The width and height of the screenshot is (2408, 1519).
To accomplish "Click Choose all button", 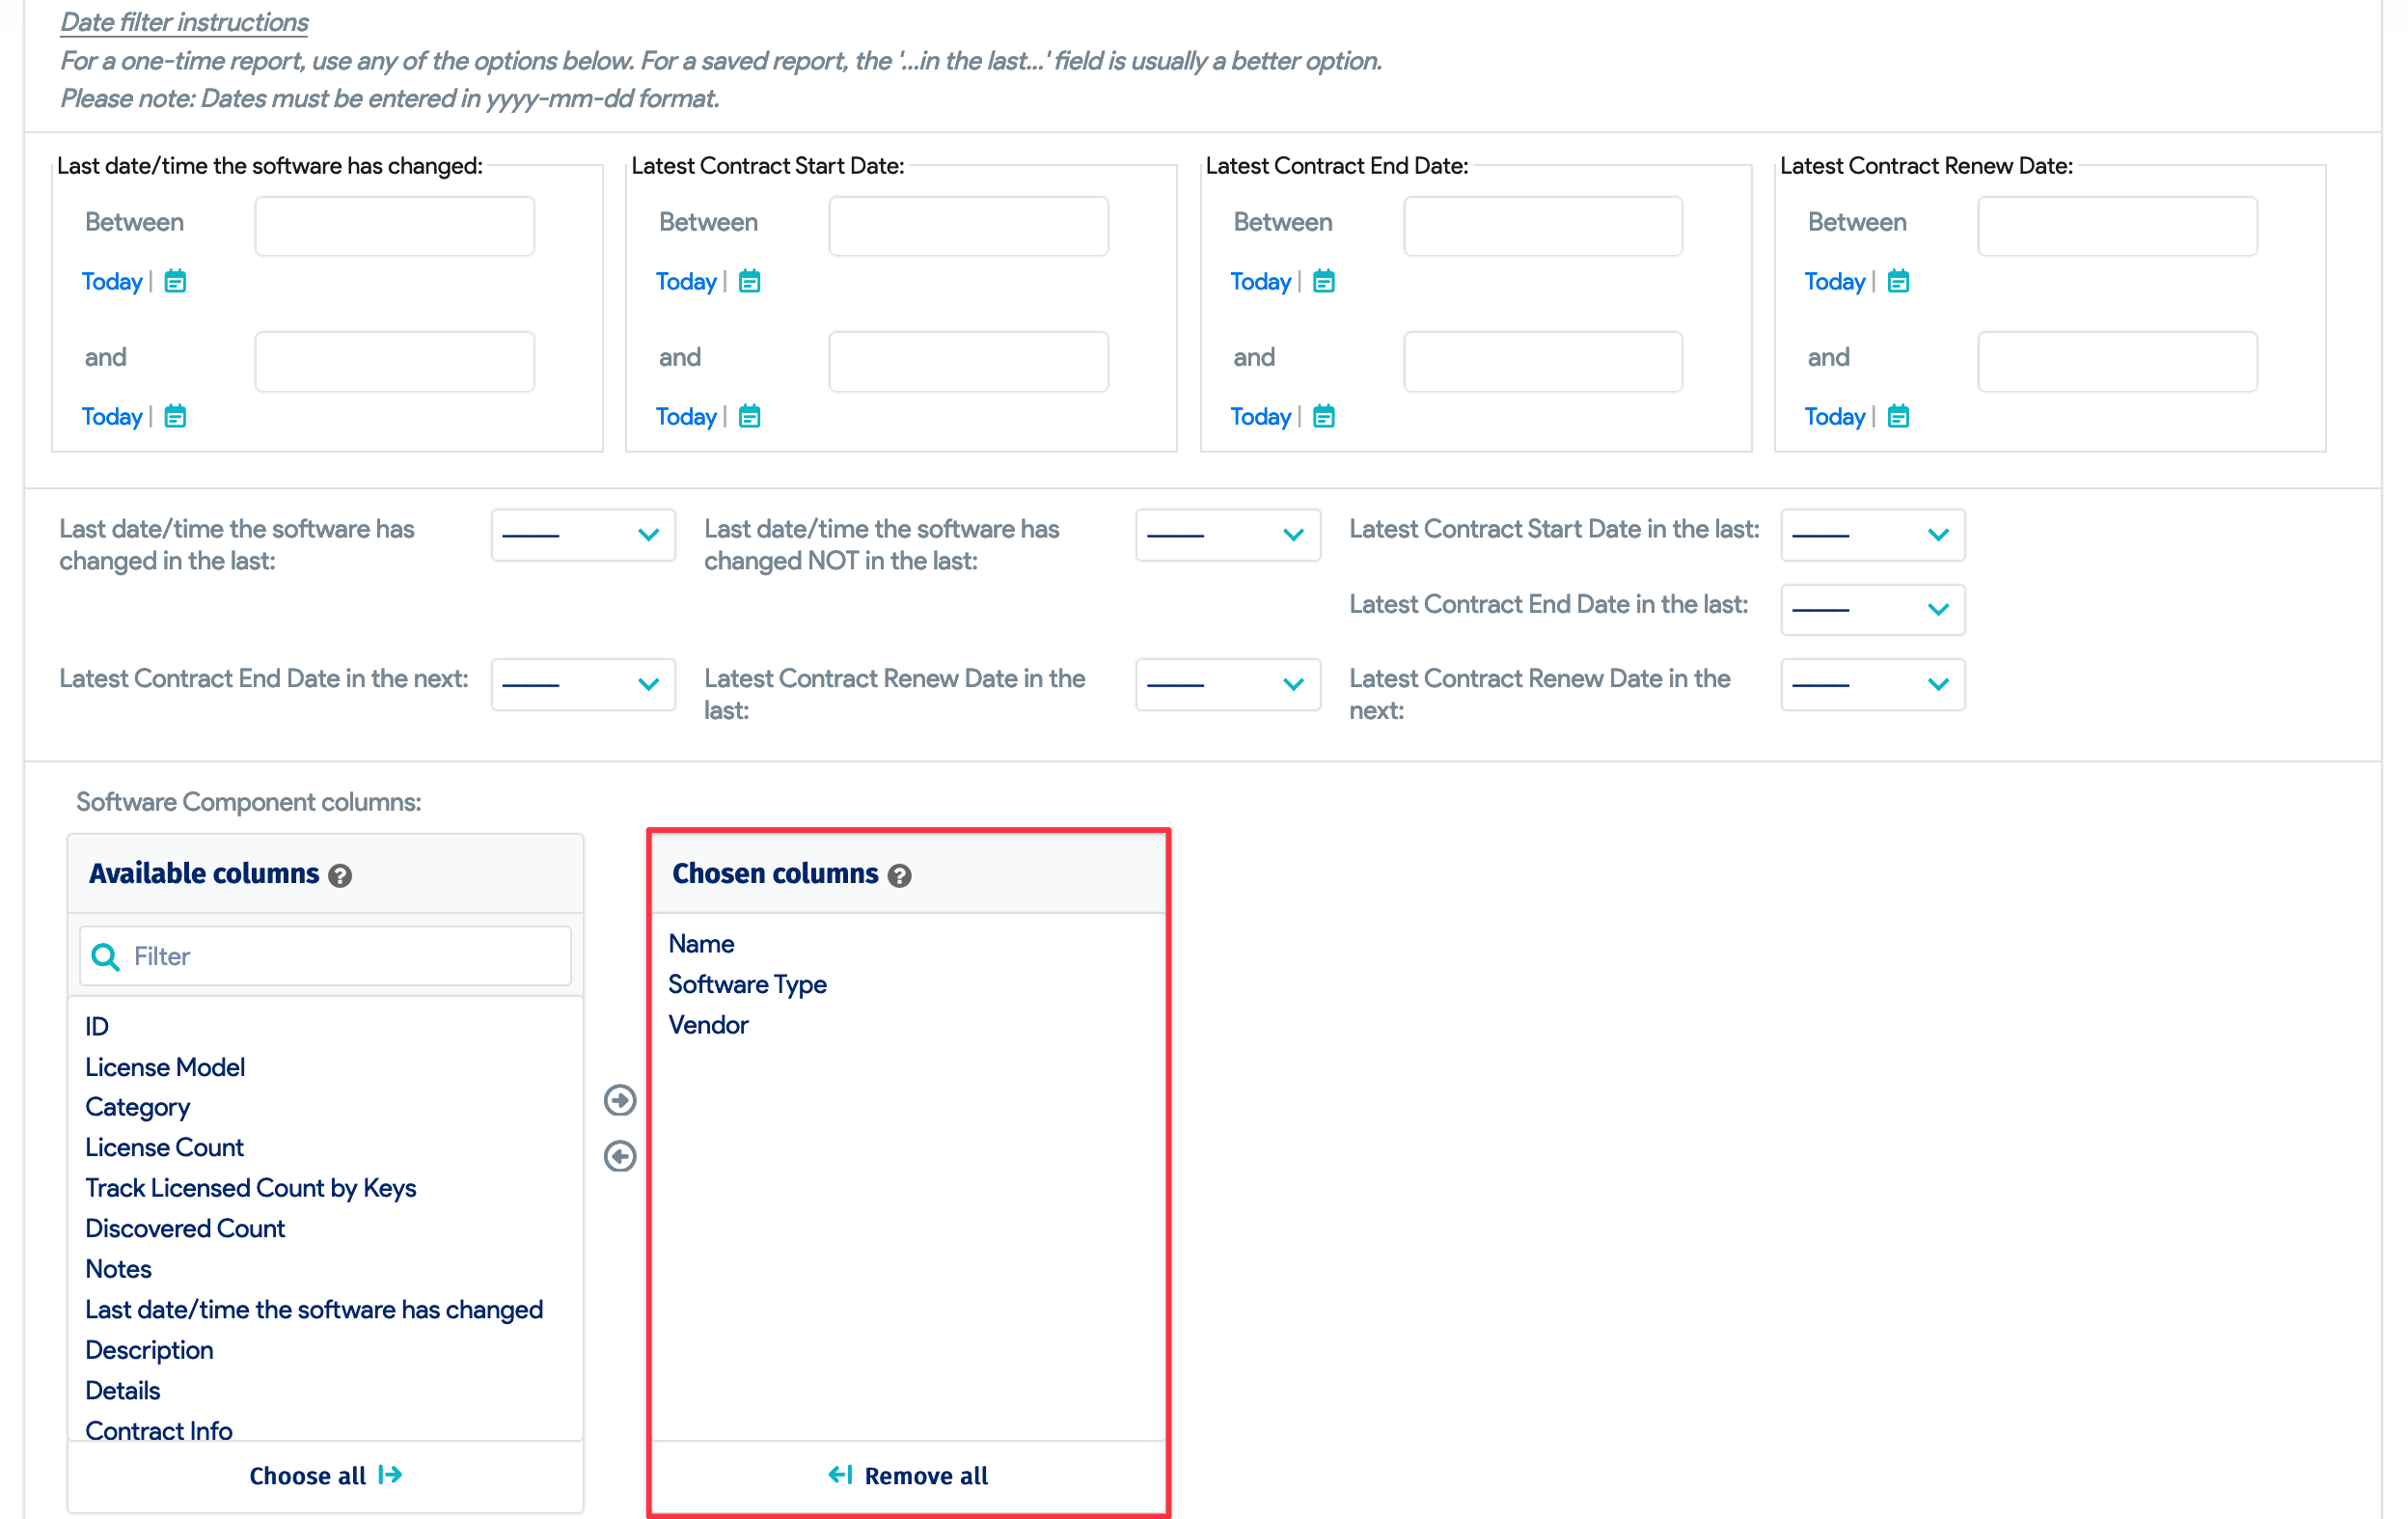I will pyautogui.click(x=325, y=1477).
